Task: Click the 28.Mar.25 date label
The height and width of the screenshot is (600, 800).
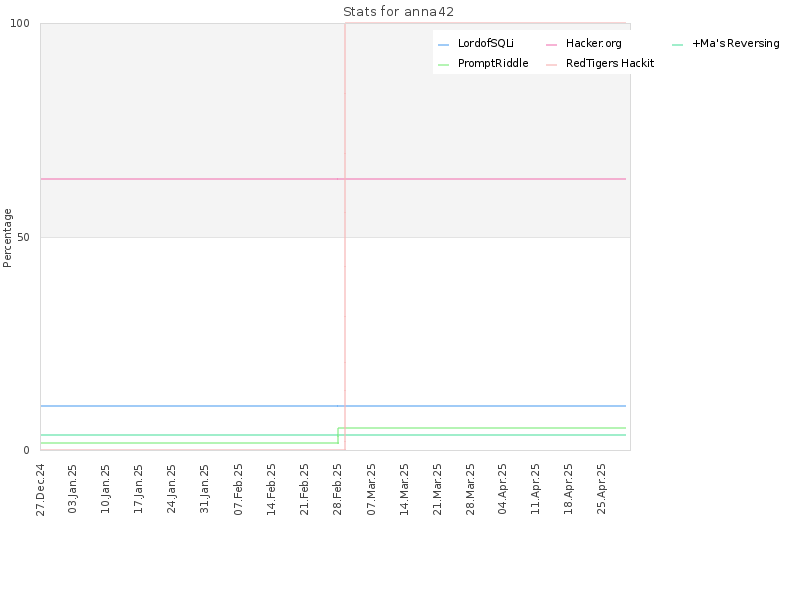Action: [x=470, y=489]
